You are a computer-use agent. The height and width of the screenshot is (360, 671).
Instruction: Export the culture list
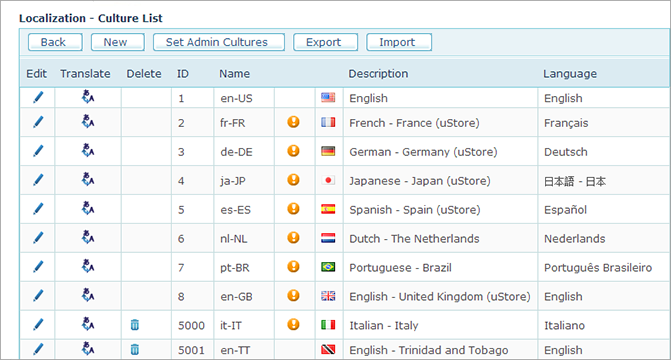point(325,42)
